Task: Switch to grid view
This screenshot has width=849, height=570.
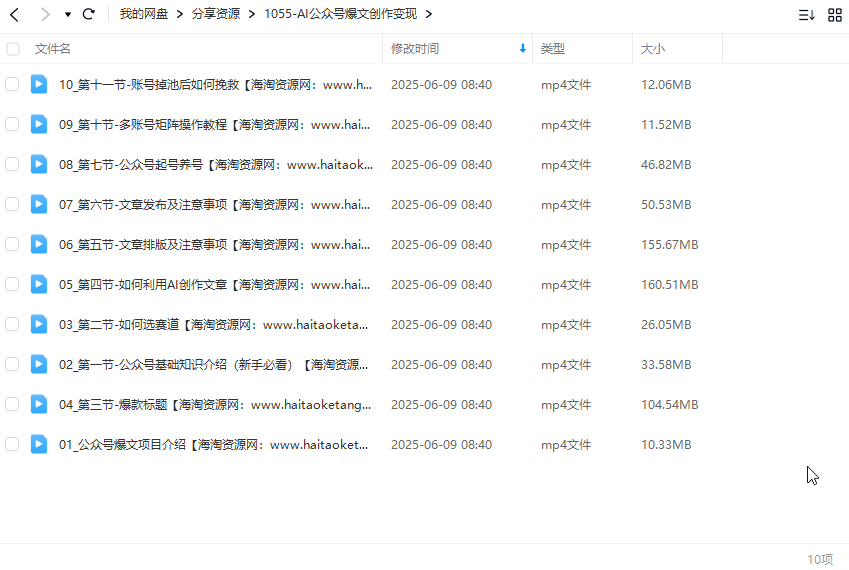Action: click(835, 15)
